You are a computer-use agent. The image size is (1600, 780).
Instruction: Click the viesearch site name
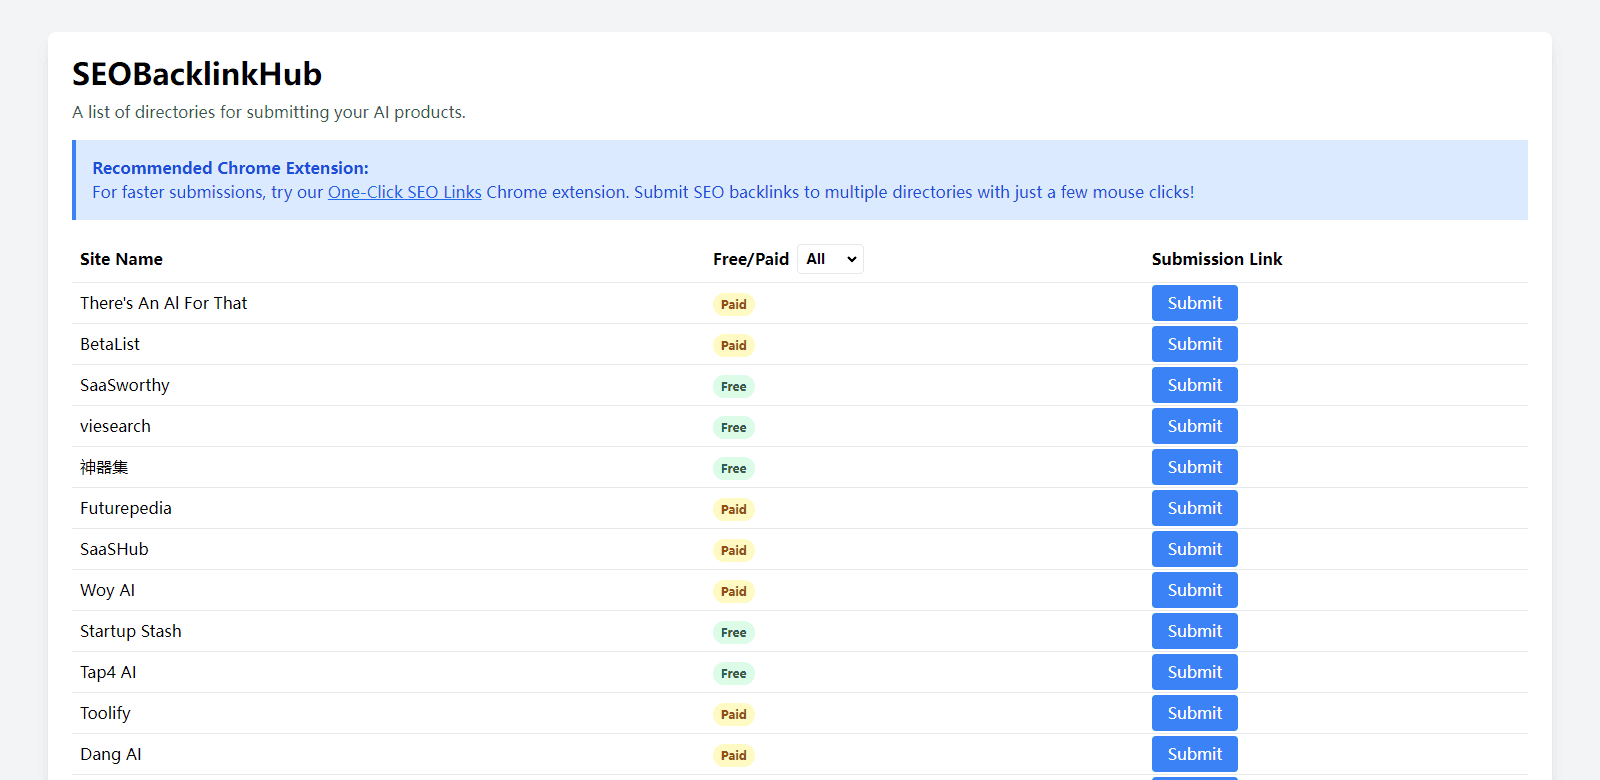tap(115, 426)
